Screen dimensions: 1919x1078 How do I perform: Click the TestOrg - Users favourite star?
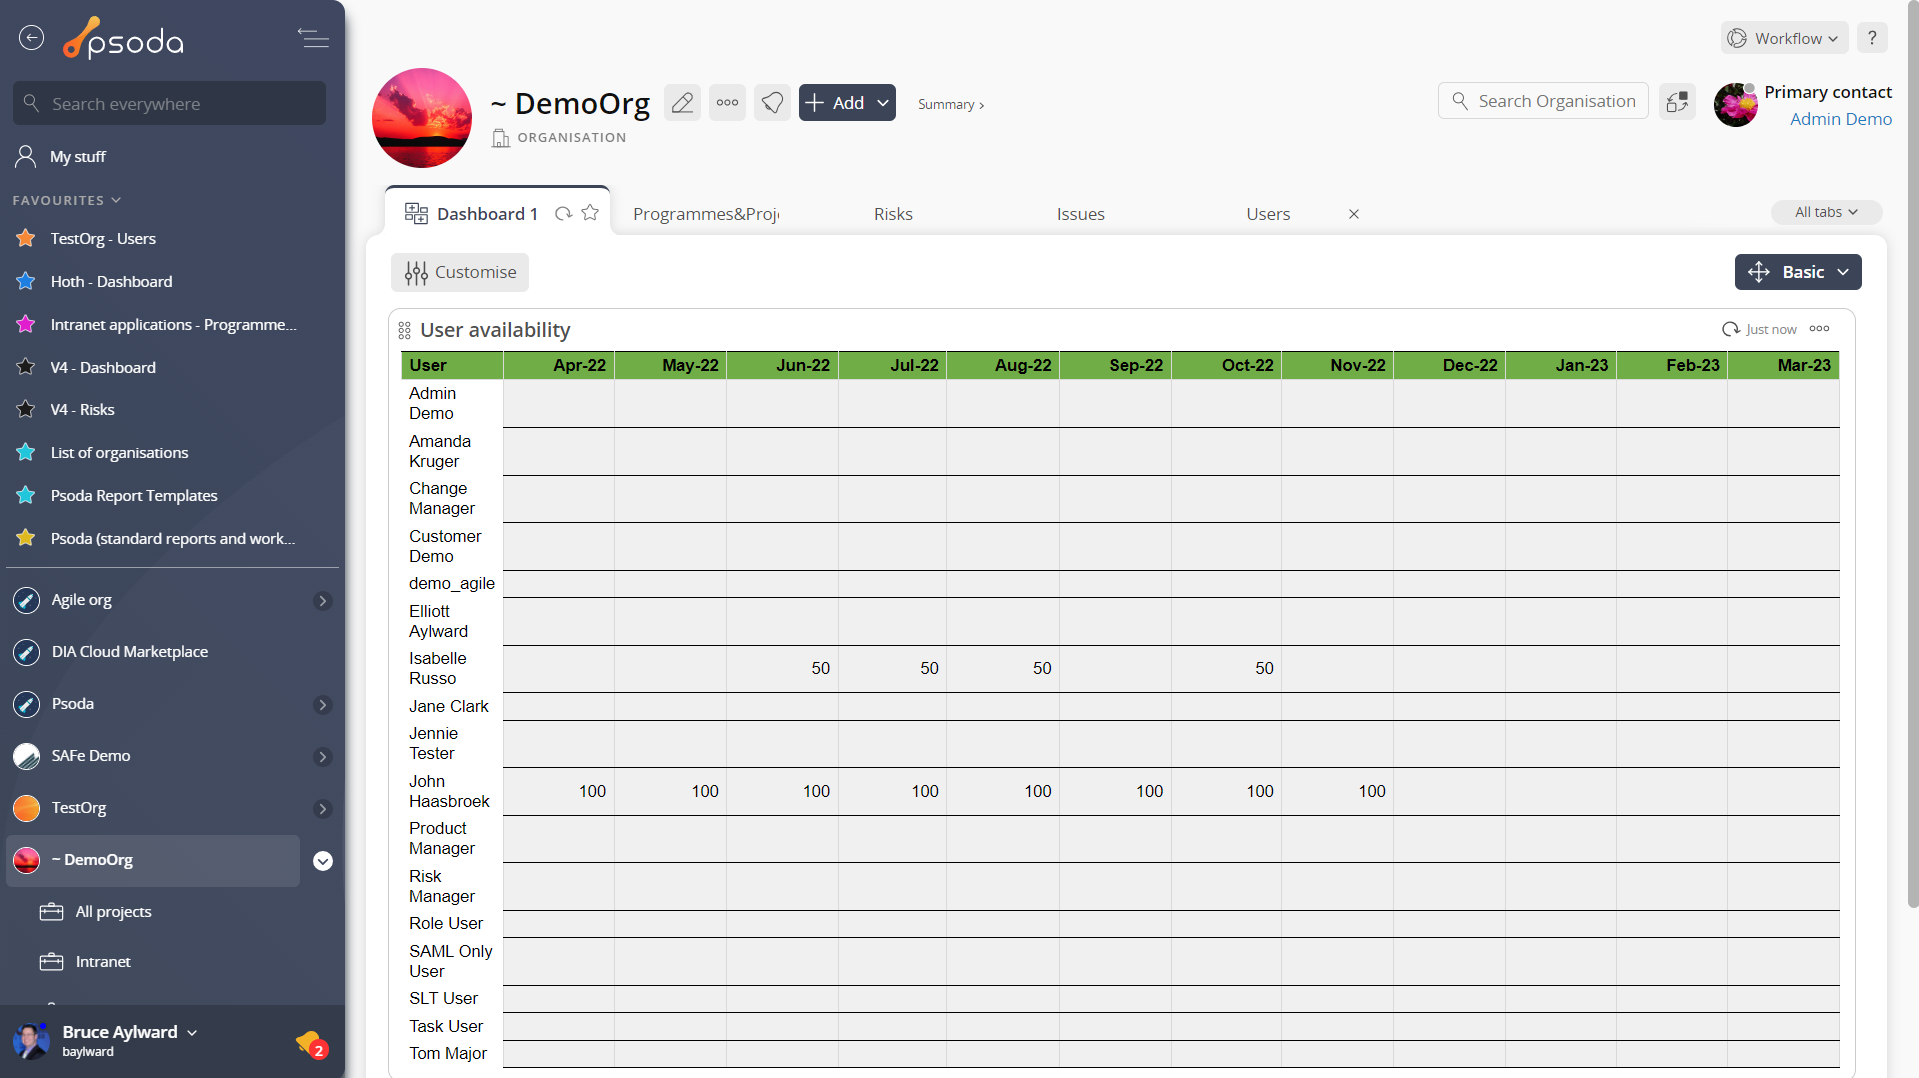[26, 238]
